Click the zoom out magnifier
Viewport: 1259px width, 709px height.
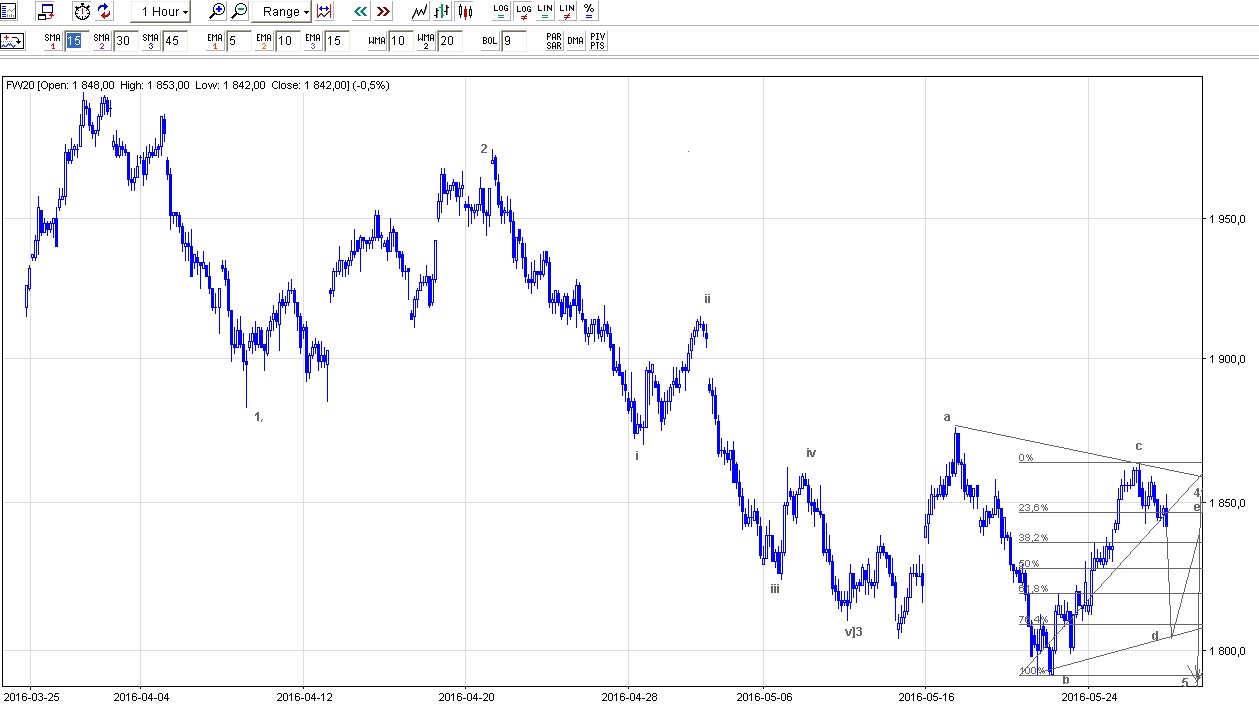pos(239,11)
